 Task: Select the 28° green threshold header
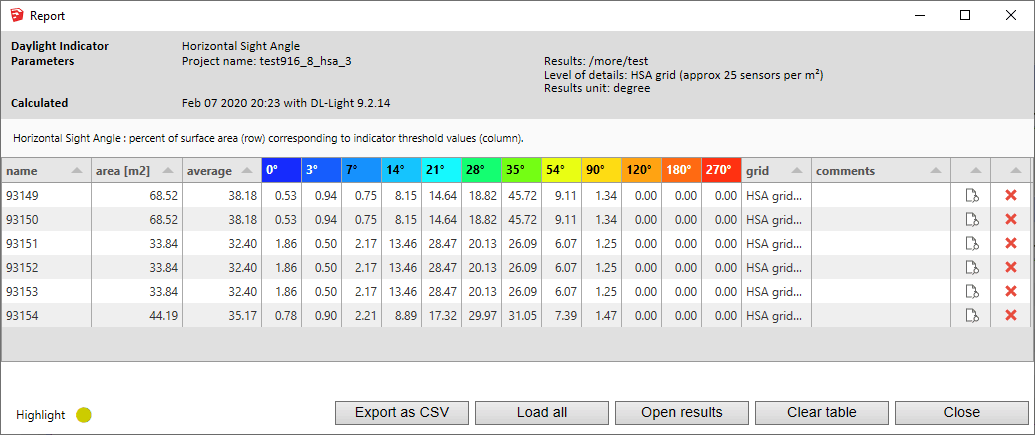click(481, 170)
